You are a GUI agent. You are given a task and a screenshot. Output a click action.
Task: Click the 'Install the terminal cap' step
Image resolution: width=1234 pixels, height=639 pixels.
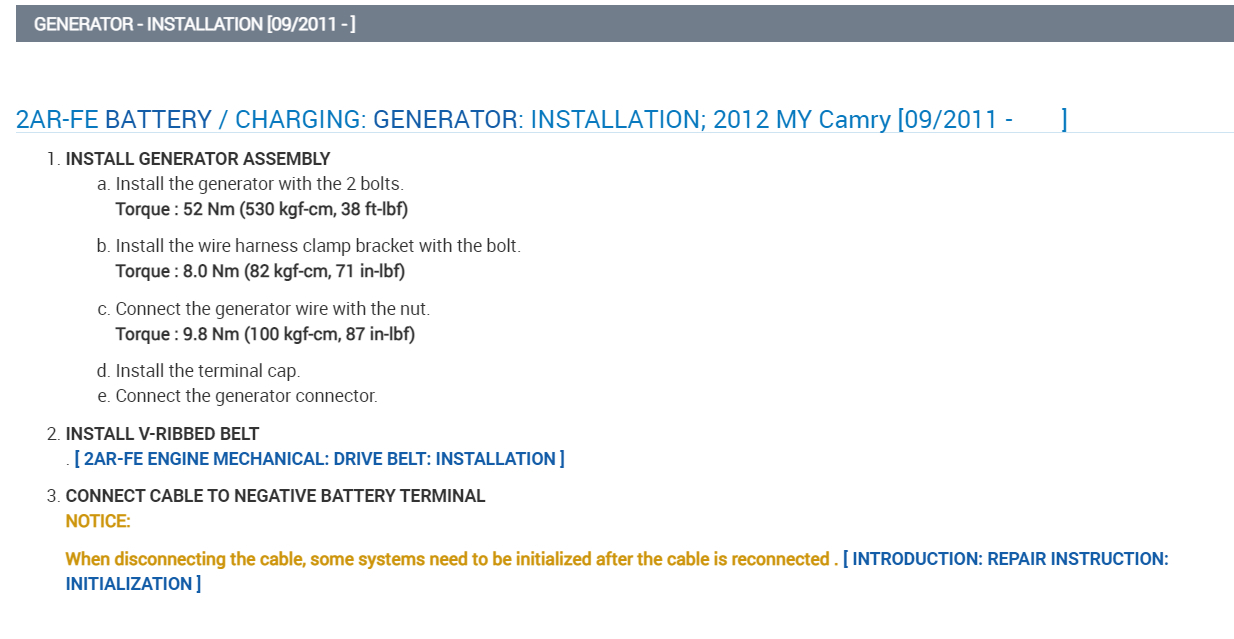pos(207,371)
